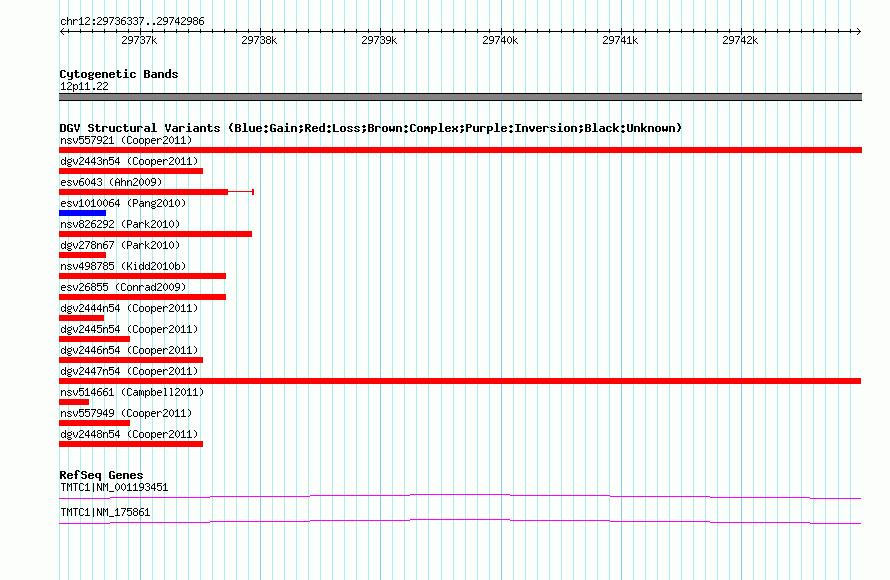Screen dimensions: 890x580
Task: Click the 29740k ruler tick label
Action: 499,40
